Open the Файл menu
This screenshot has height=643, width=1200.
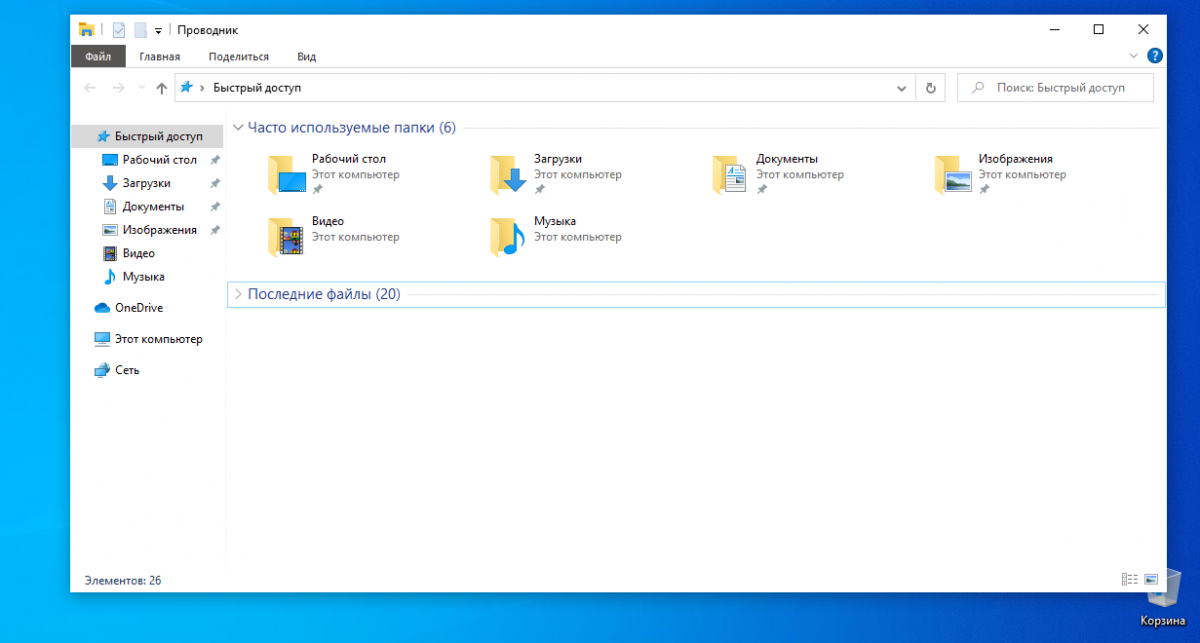[97, 56]
